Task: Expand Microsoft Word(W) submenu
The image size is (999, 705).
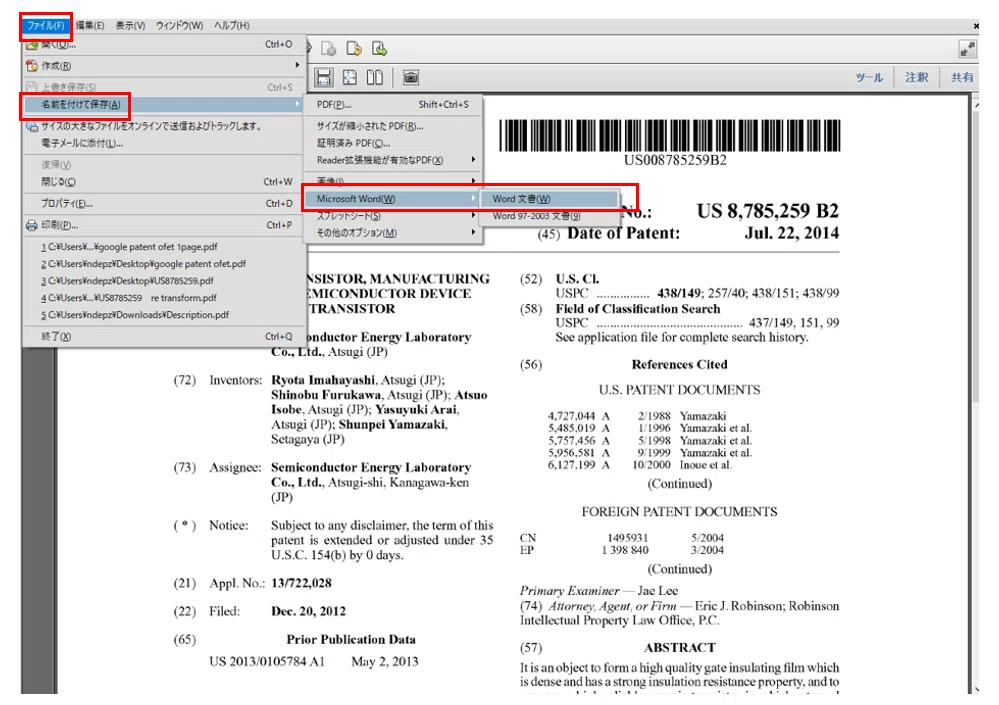Action: point(393,199)
